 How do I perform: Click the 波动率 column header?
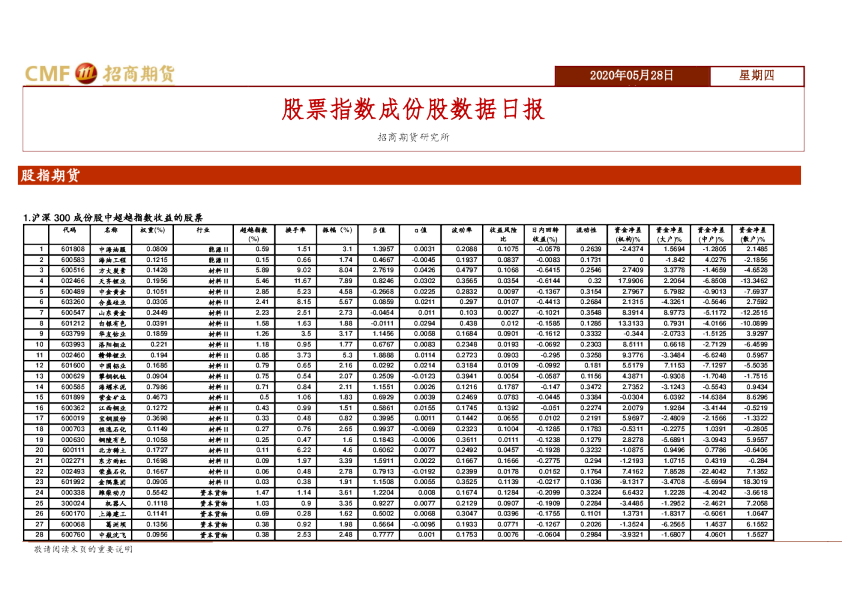click(x=466, y=228)
